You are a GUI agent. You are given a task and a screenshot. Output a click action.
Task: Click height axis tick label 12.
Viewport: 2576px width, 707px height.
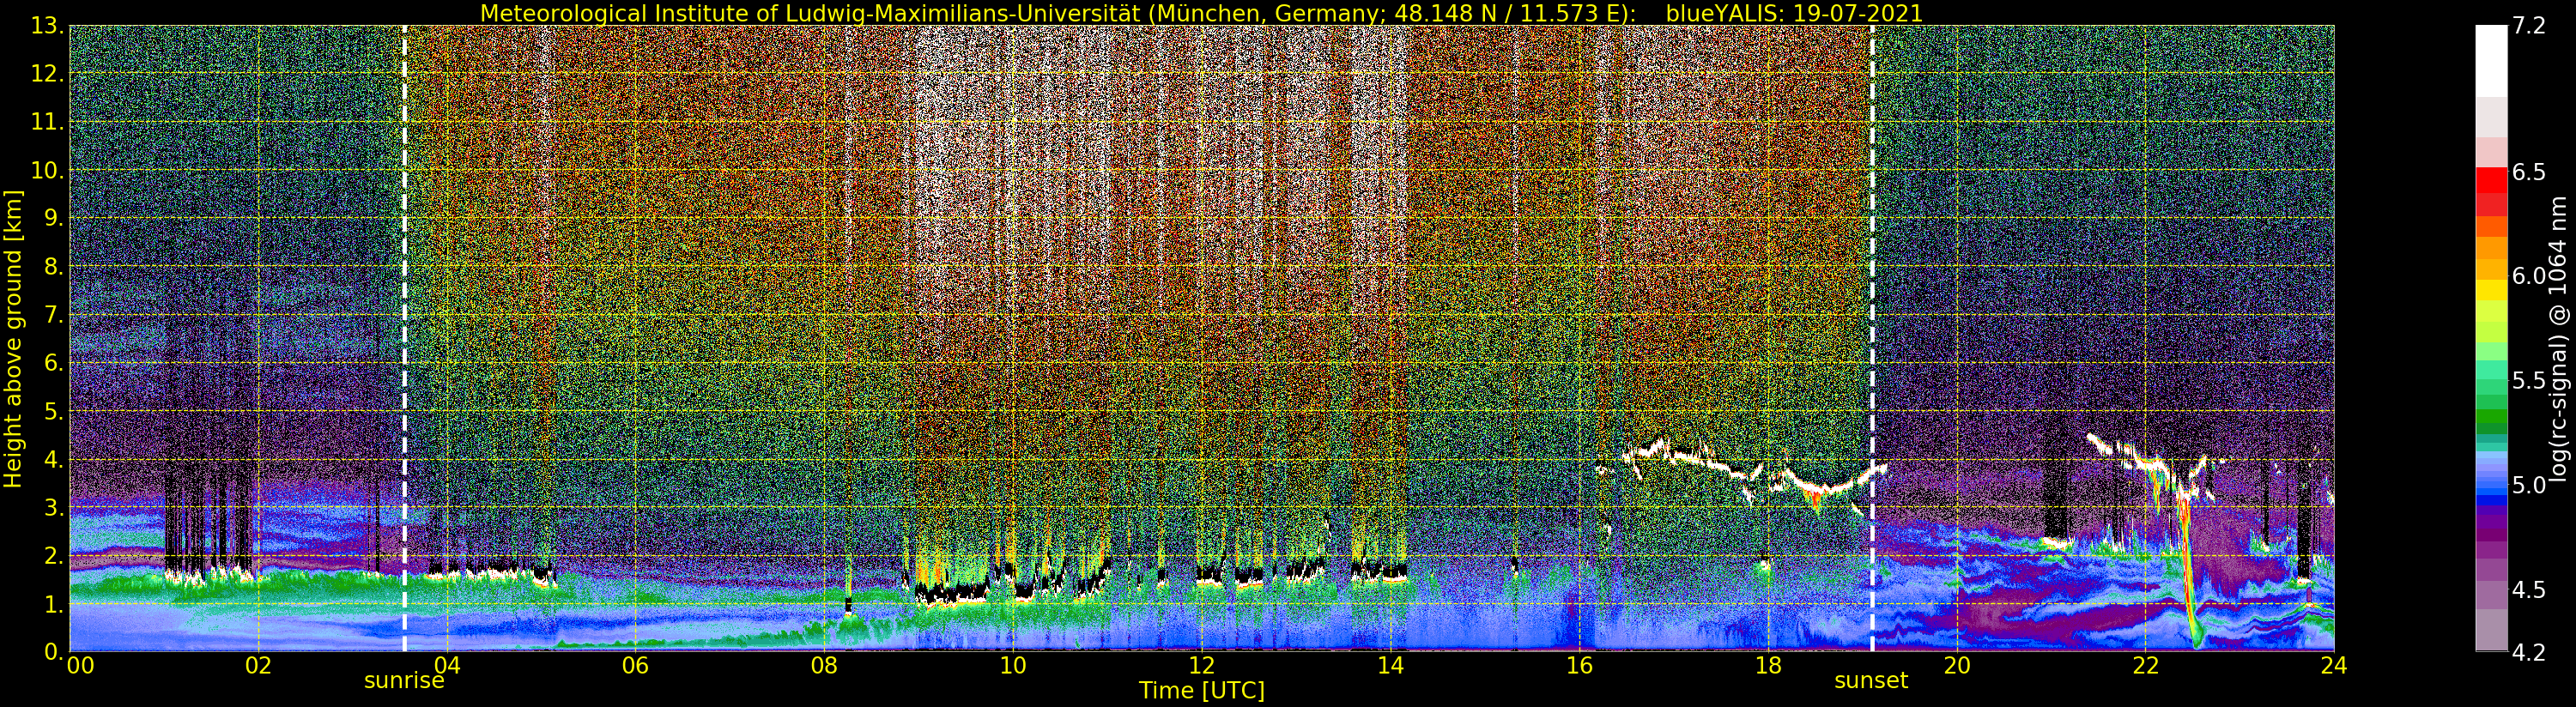(x=48, y=75)
